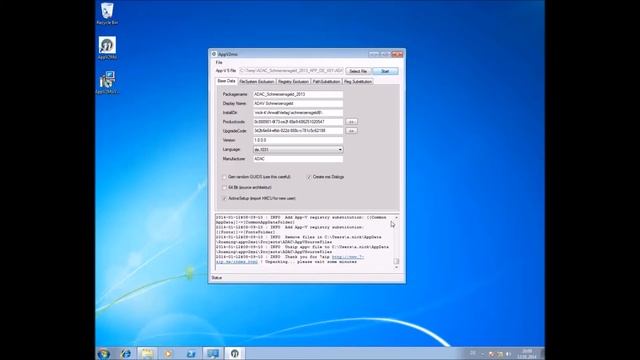Viewport: 640px width, 360px height.
Task: Open the taskbar clock and date
Action: [527, 353]
